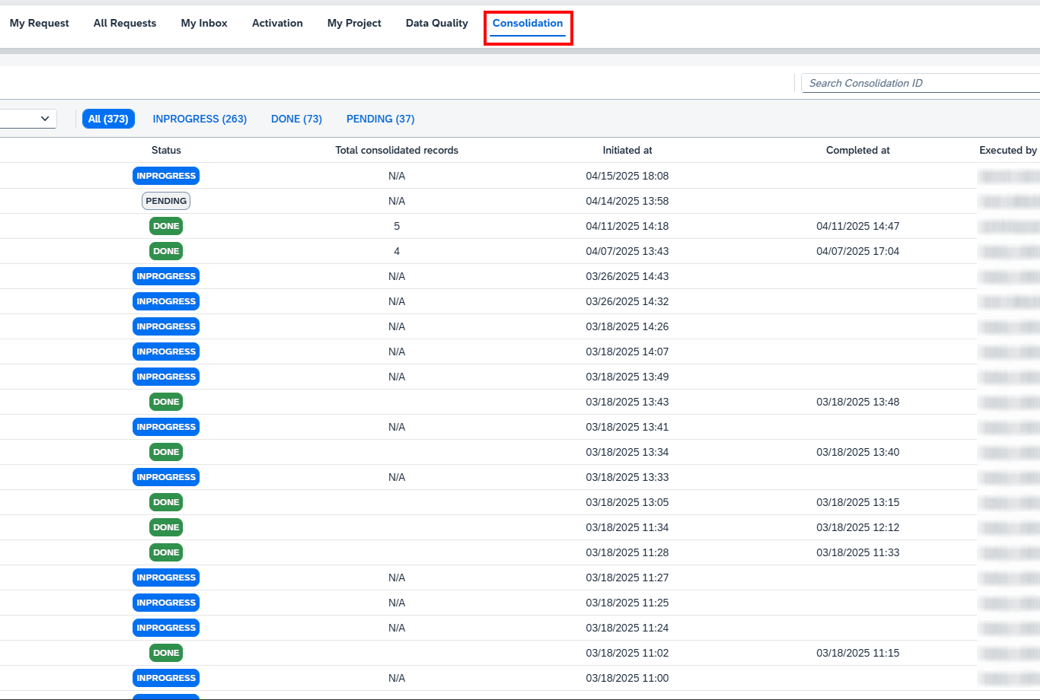Viewport: 1040px width, 700px height.
Task: Select the All (373) filter
Action: click(x=108, y=119)
